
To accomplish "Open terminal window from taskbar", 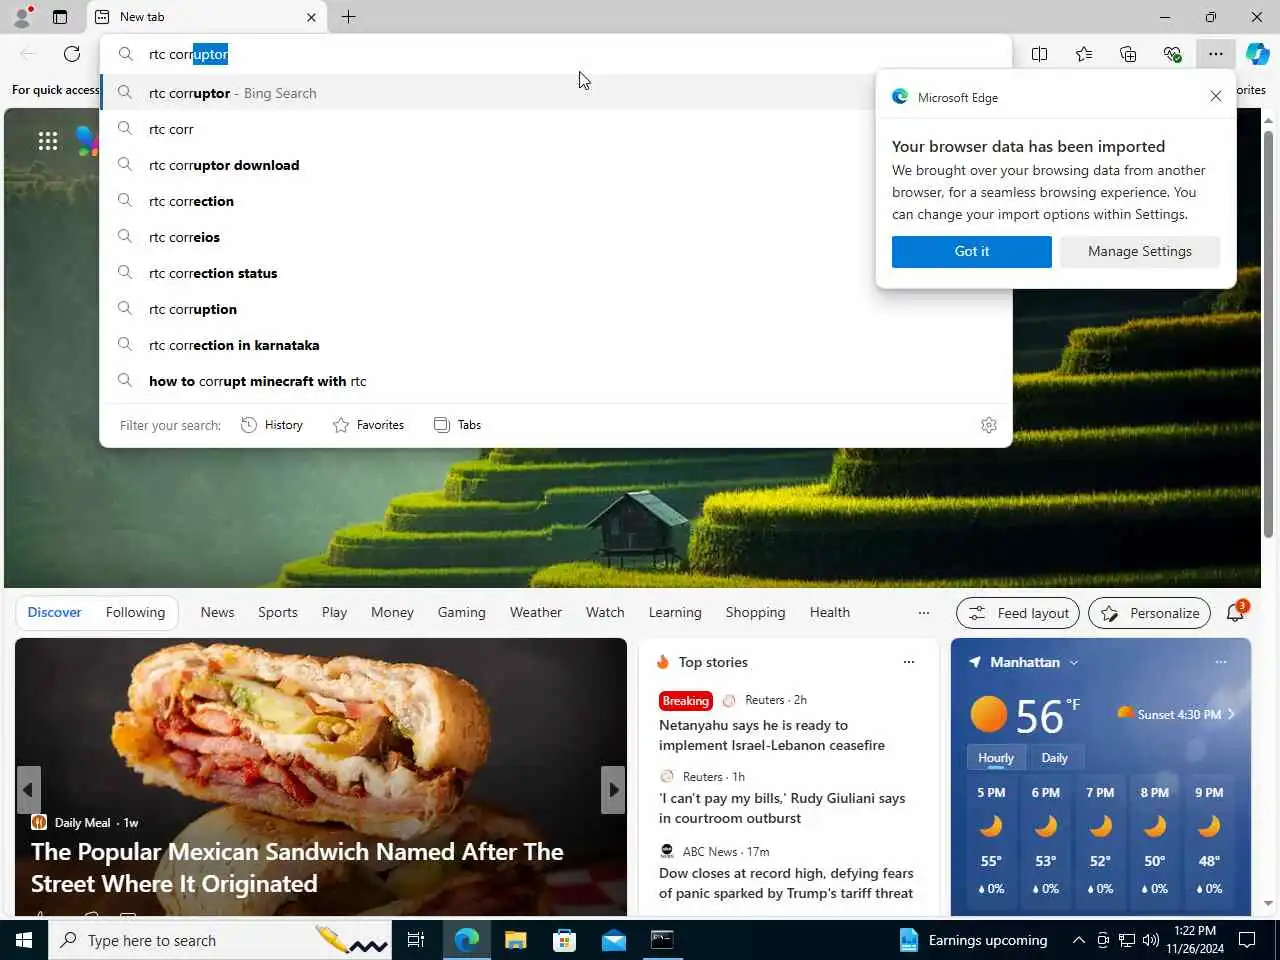I will pos(663,940).
